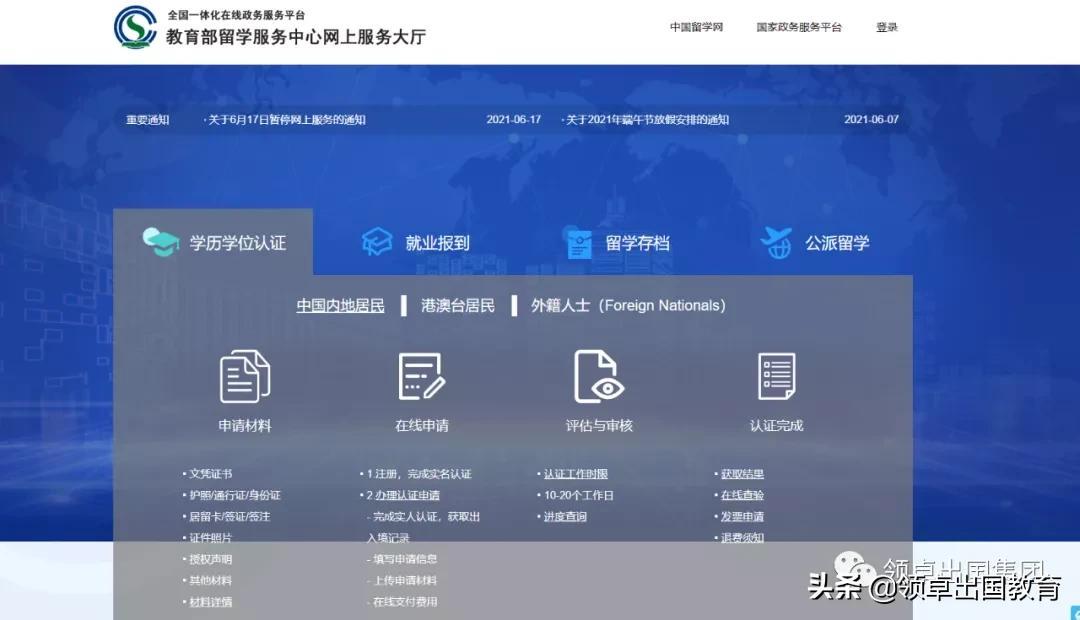Open the 在线查验 verification link

pos(742,495)
